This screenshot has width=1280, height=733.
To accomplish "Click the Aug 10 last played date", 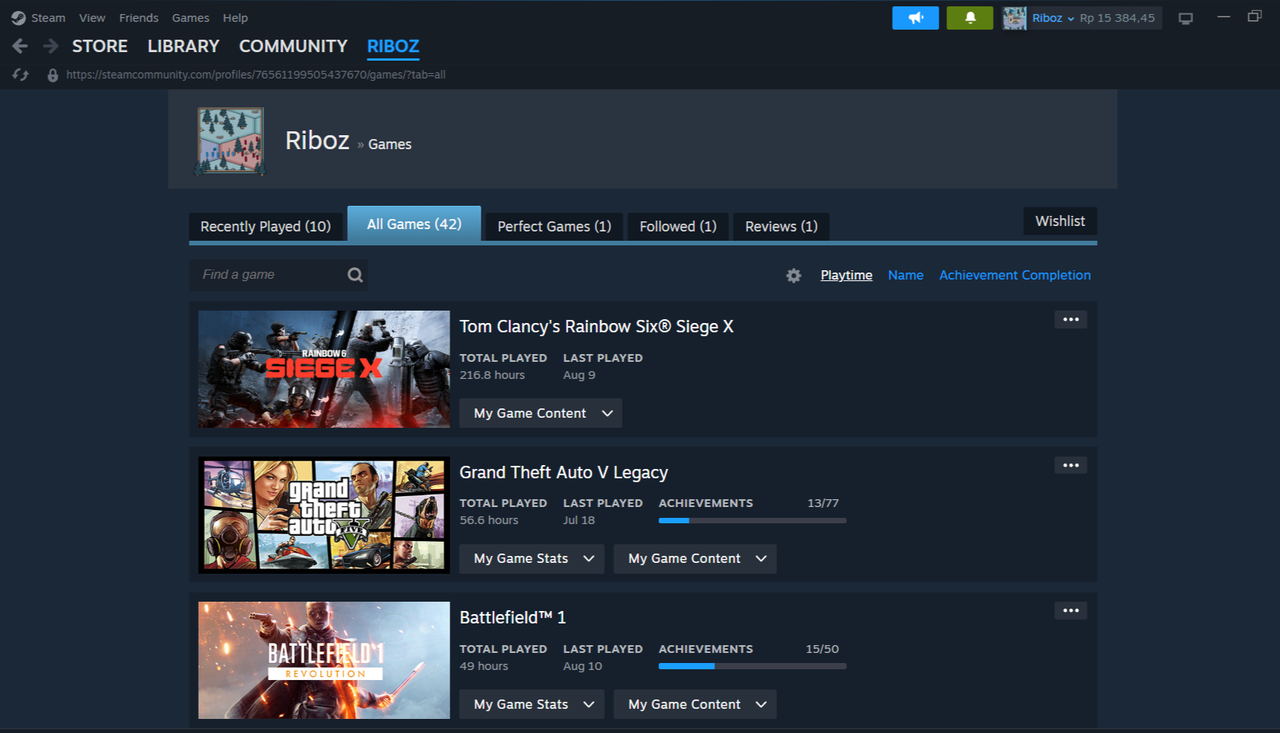I will point(583,666).
